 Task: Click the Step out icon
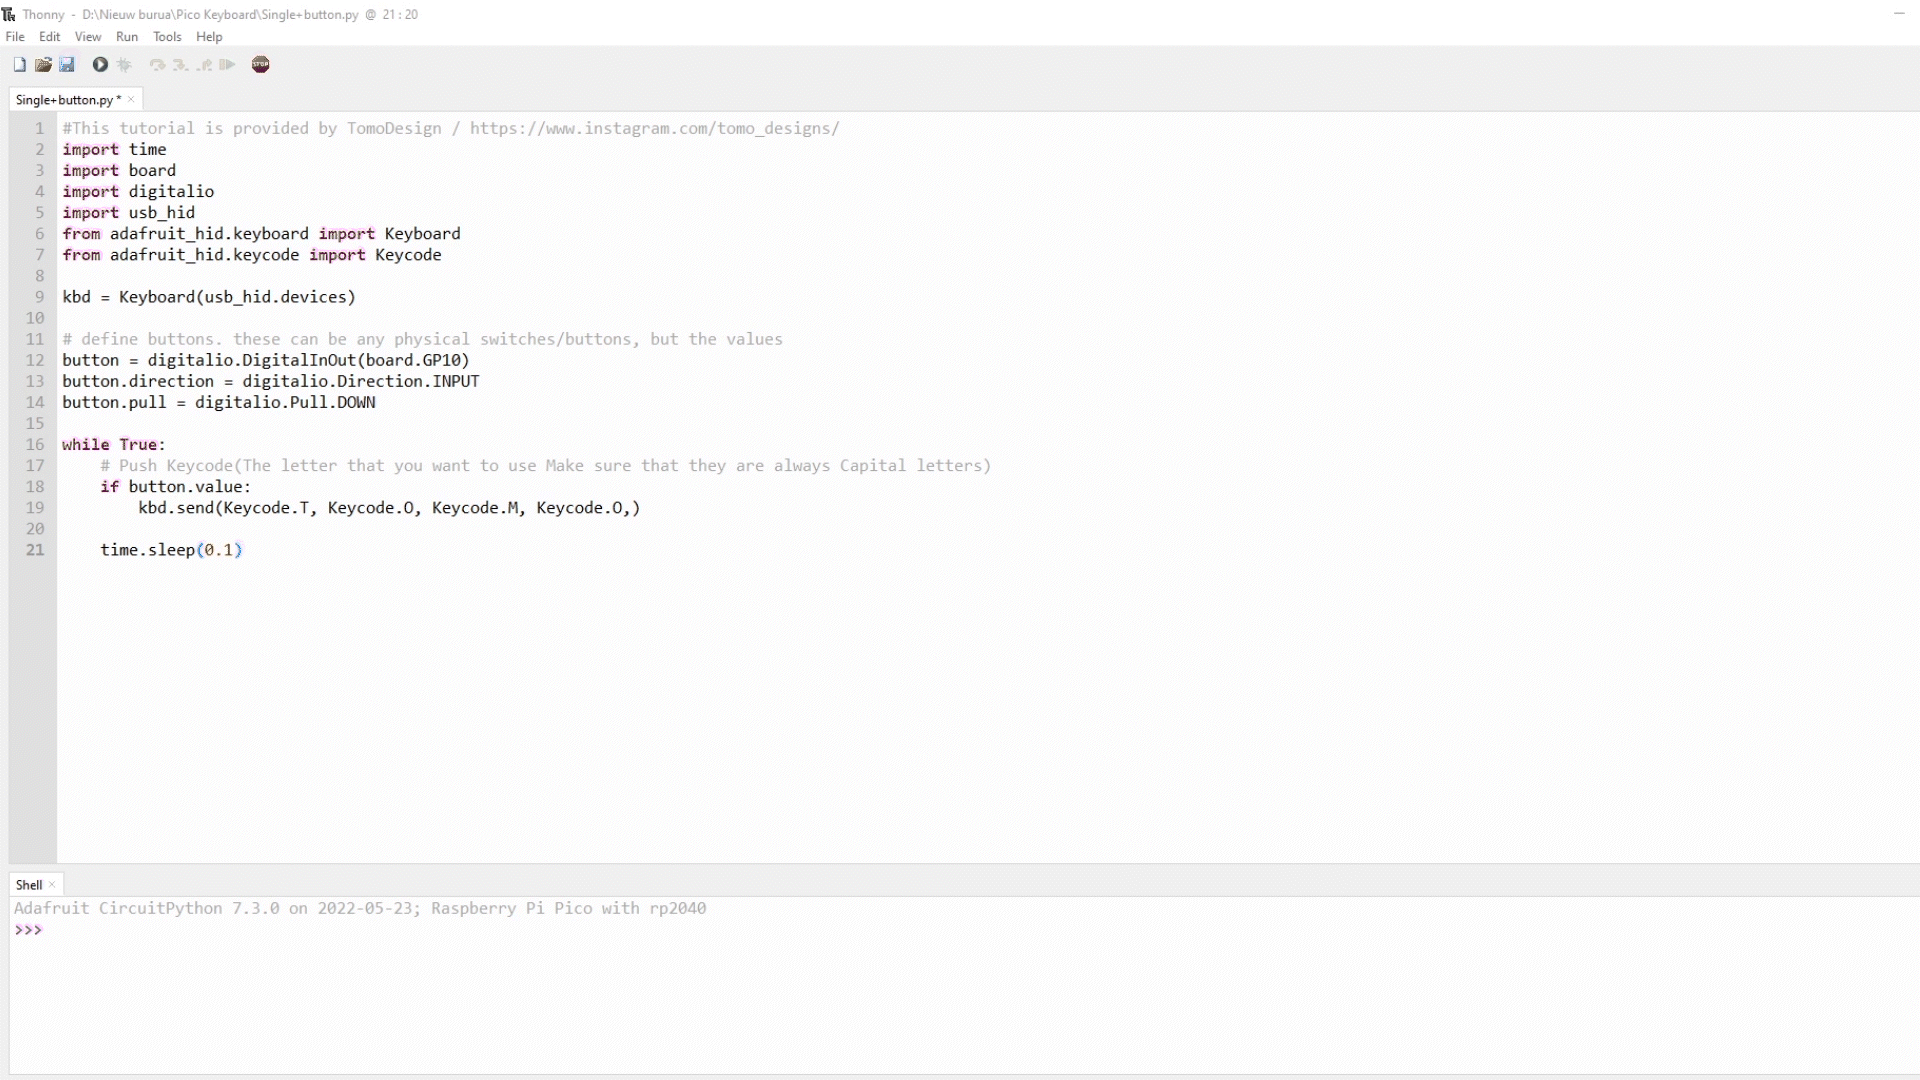pos(204,65)
